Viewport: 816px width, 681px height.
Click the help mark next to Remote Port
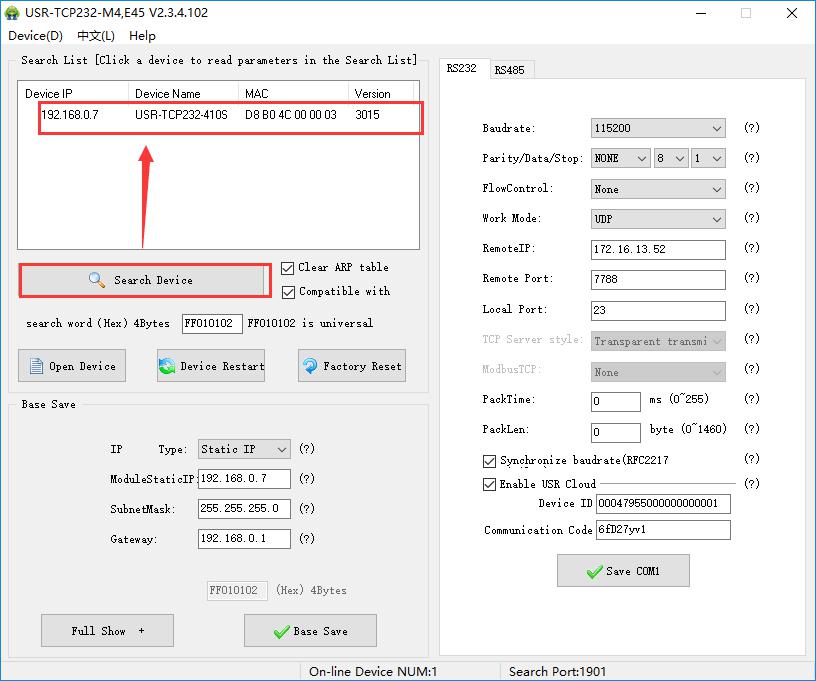pos(751,278)
